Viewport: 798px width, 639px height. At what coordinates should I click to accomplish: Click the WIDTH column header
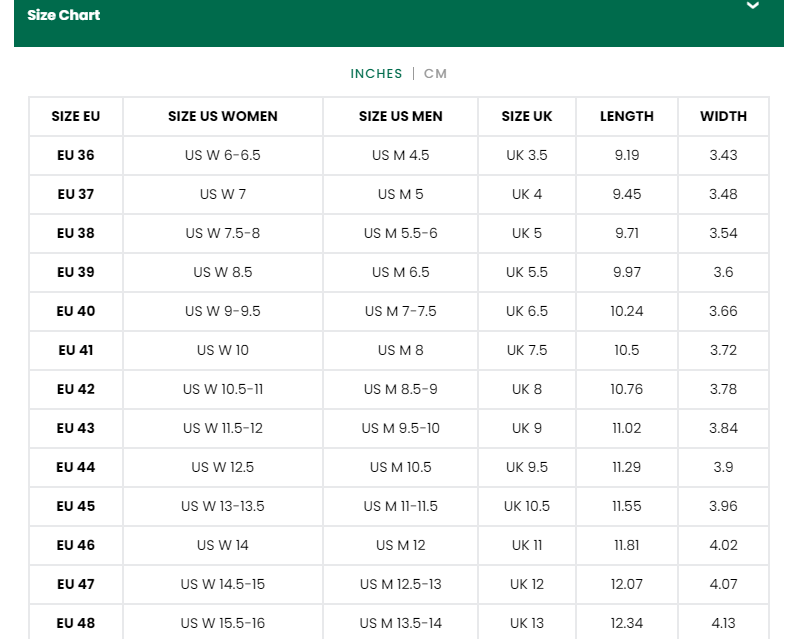(723, 116)
